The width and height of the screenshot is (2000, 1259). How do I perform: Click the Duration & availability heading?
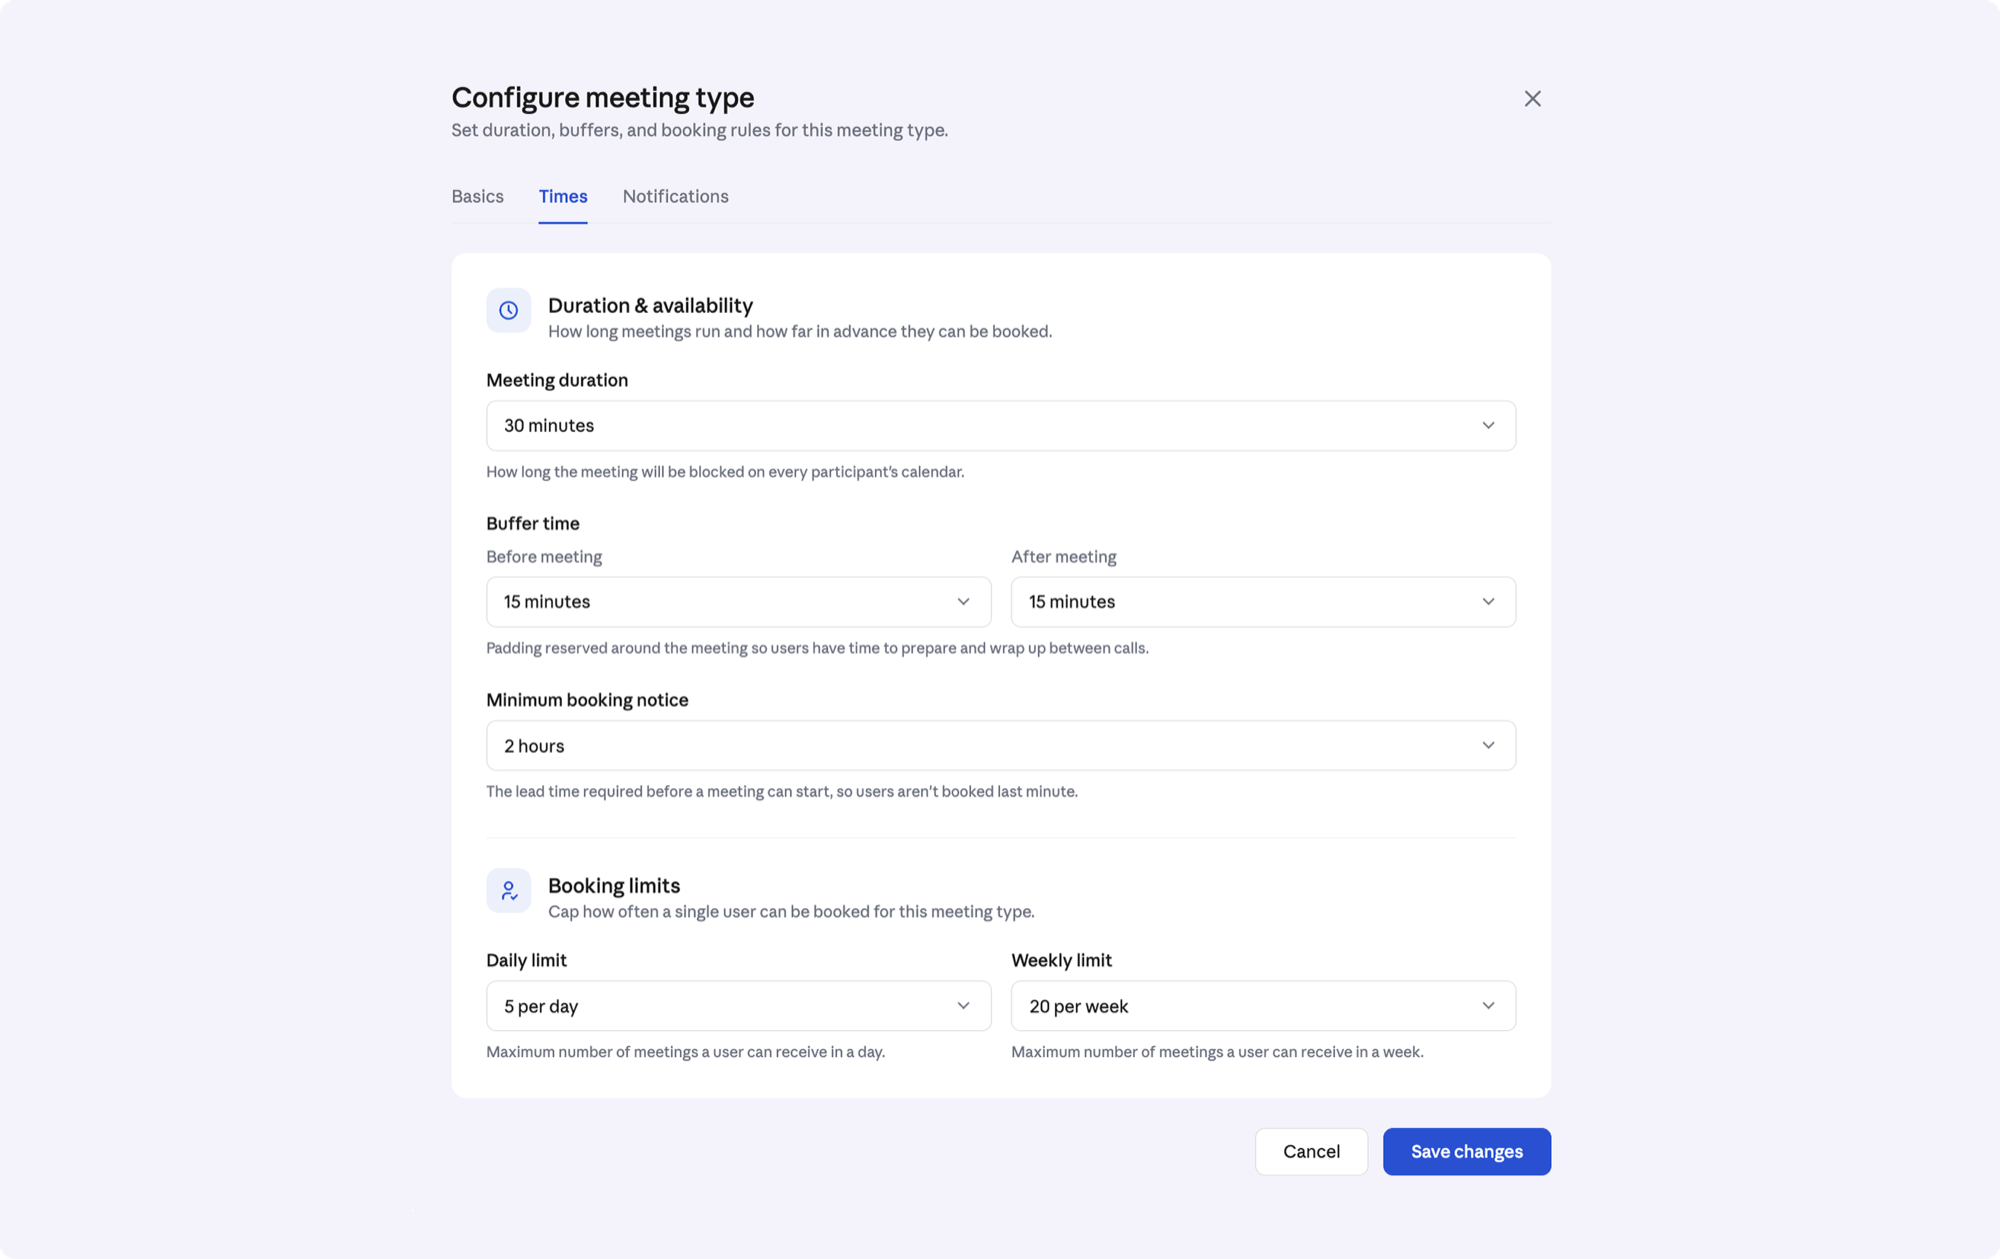[x=650, y=305]
